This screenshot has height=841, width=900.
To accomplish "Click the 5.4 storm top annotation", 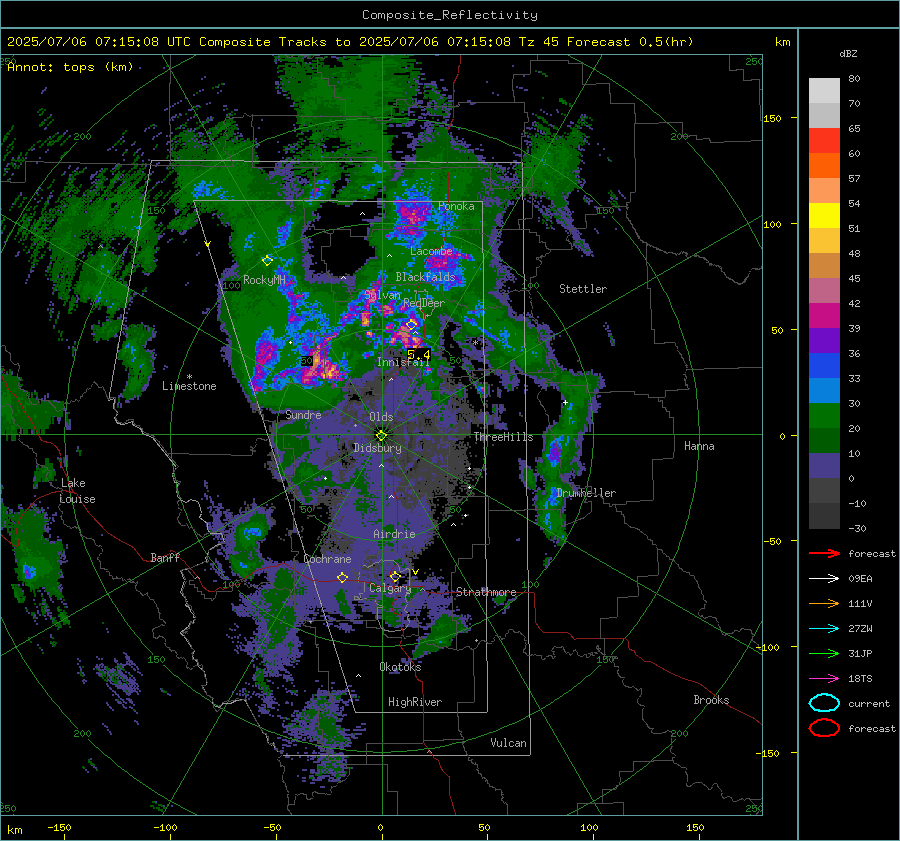I will click(x=418, y=355).
